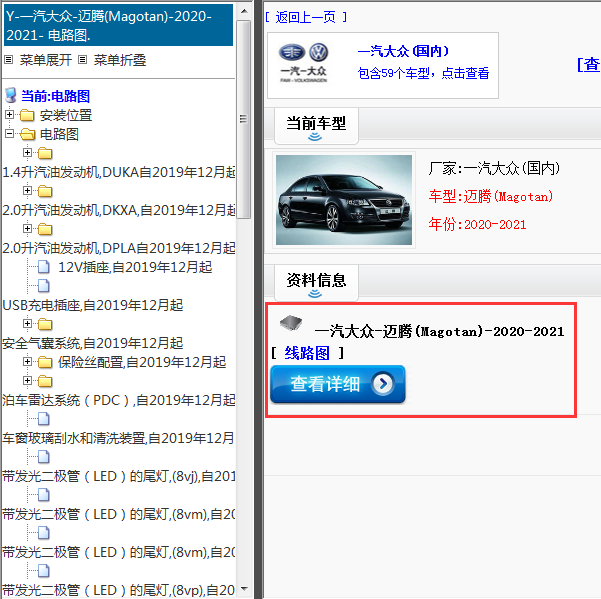Open 车窗玻璃刮水和清洗装置 entry
This screenshot has height=599, width=601.
pyautogui.click(x=118, y=438)
